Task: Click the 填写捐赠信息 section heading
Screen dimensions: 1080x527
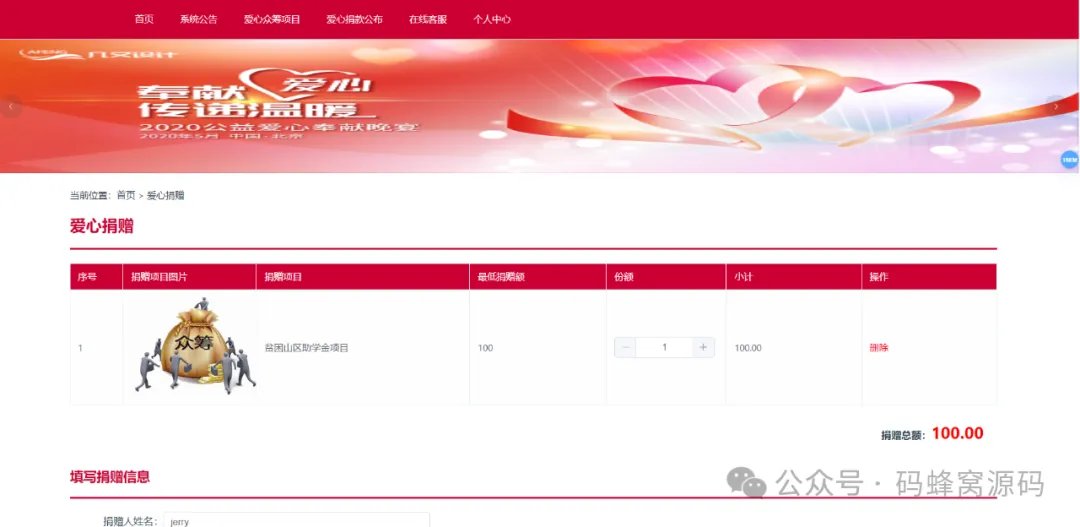Action: [x=110, y=476]
